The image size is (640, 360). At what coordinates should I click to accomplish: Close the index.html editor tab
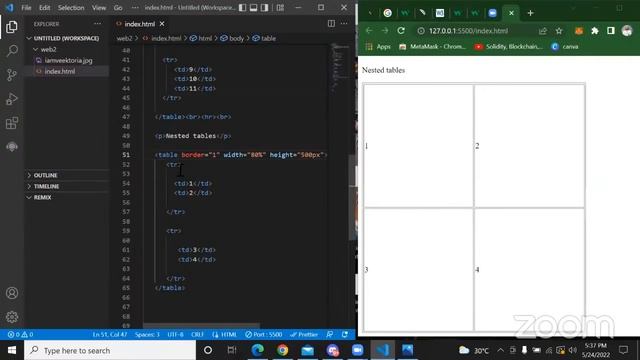162,24
